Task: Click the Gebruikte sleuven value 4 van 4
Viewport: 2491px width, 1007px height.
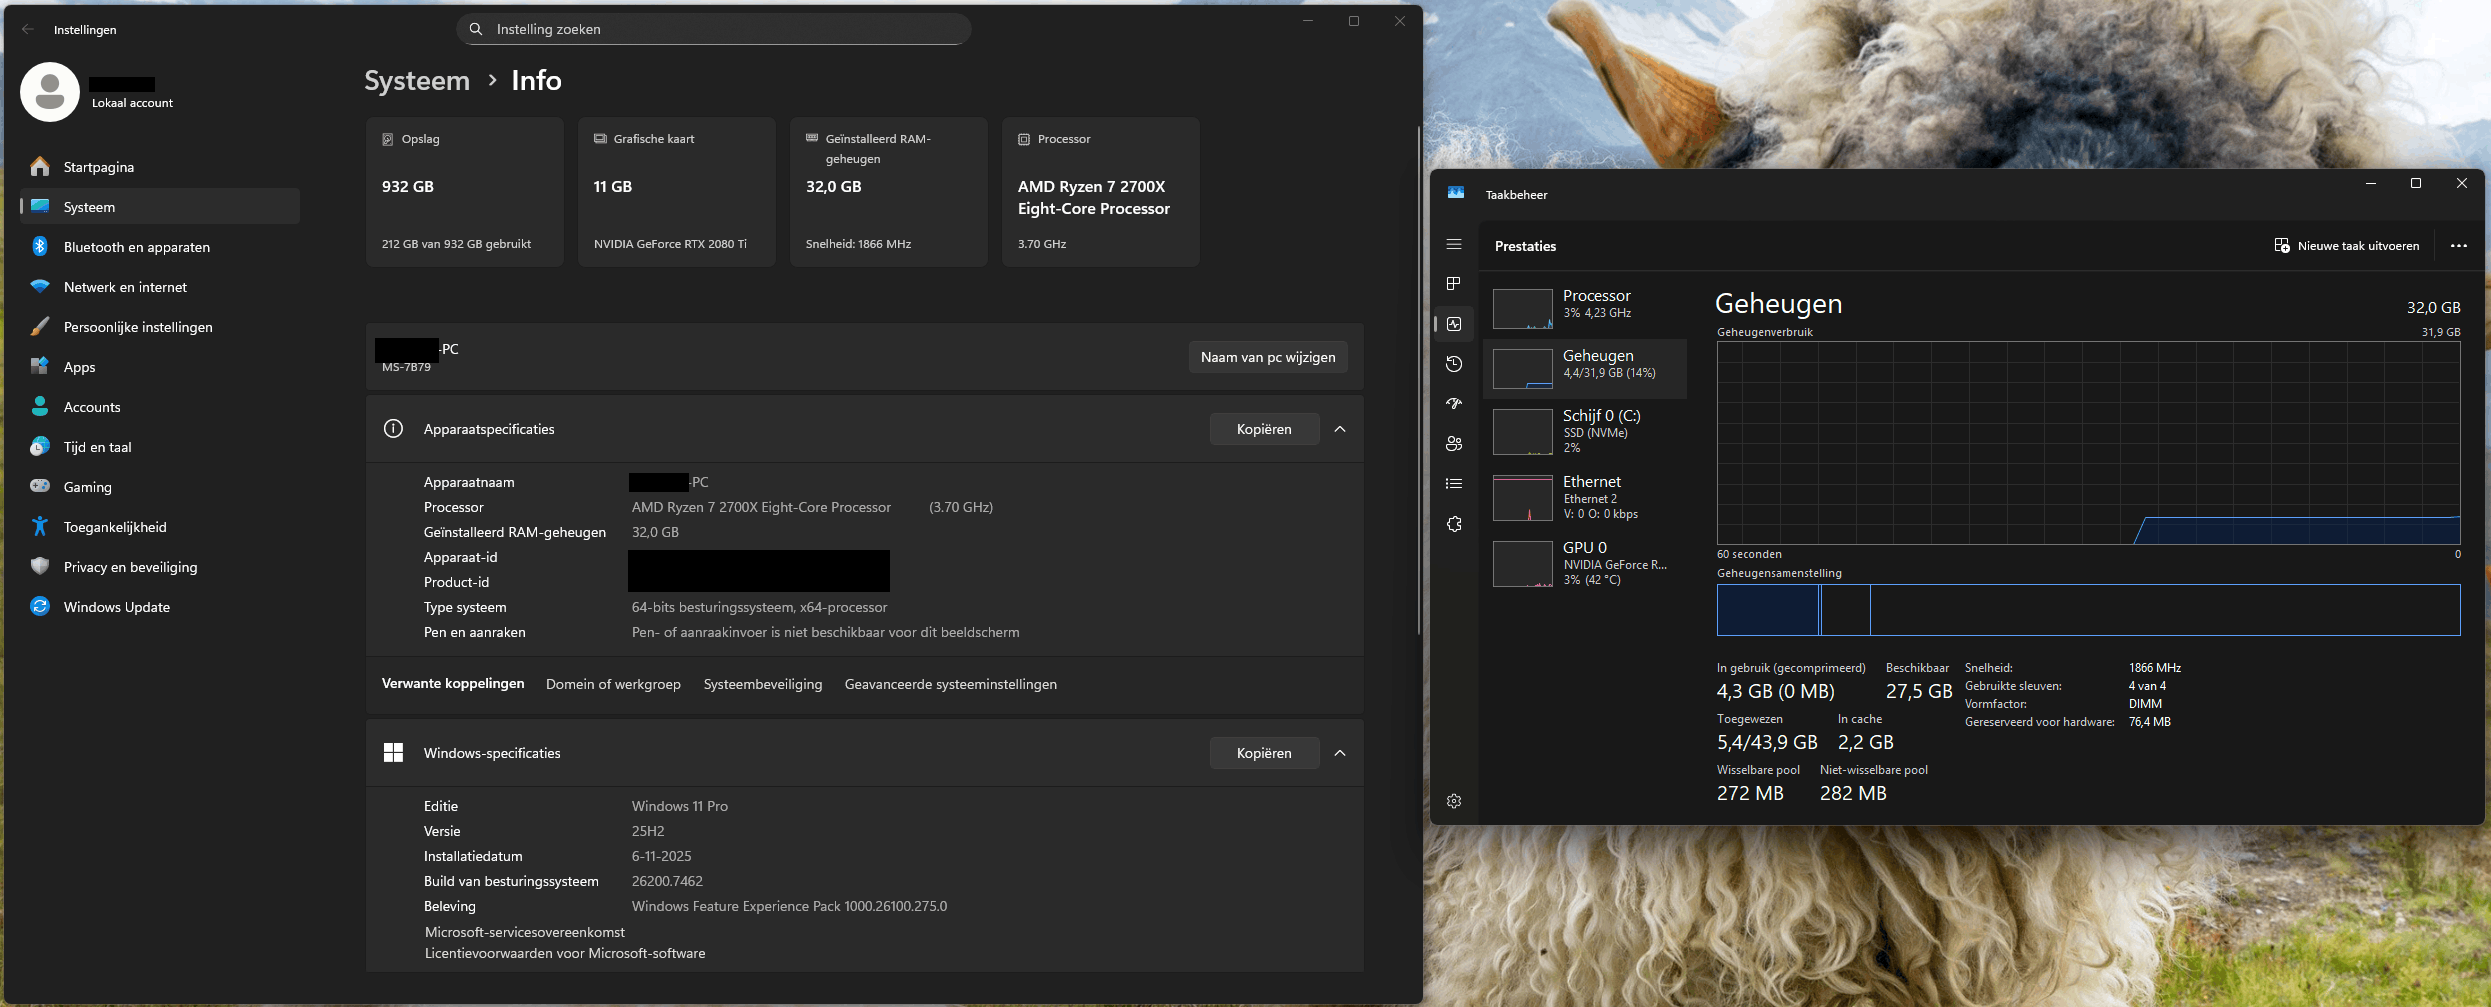Action: click(2147, 686)
